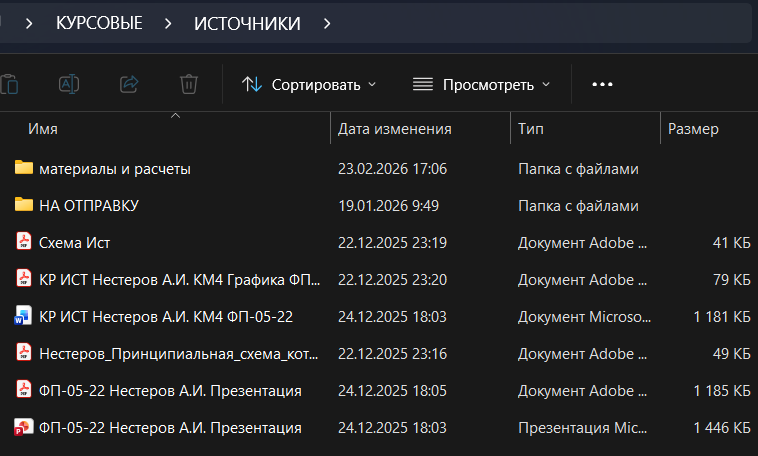Expand the chevron between КУРСОВЫЕ and ИСТОЧНИКИ

[x=168, y=23]
